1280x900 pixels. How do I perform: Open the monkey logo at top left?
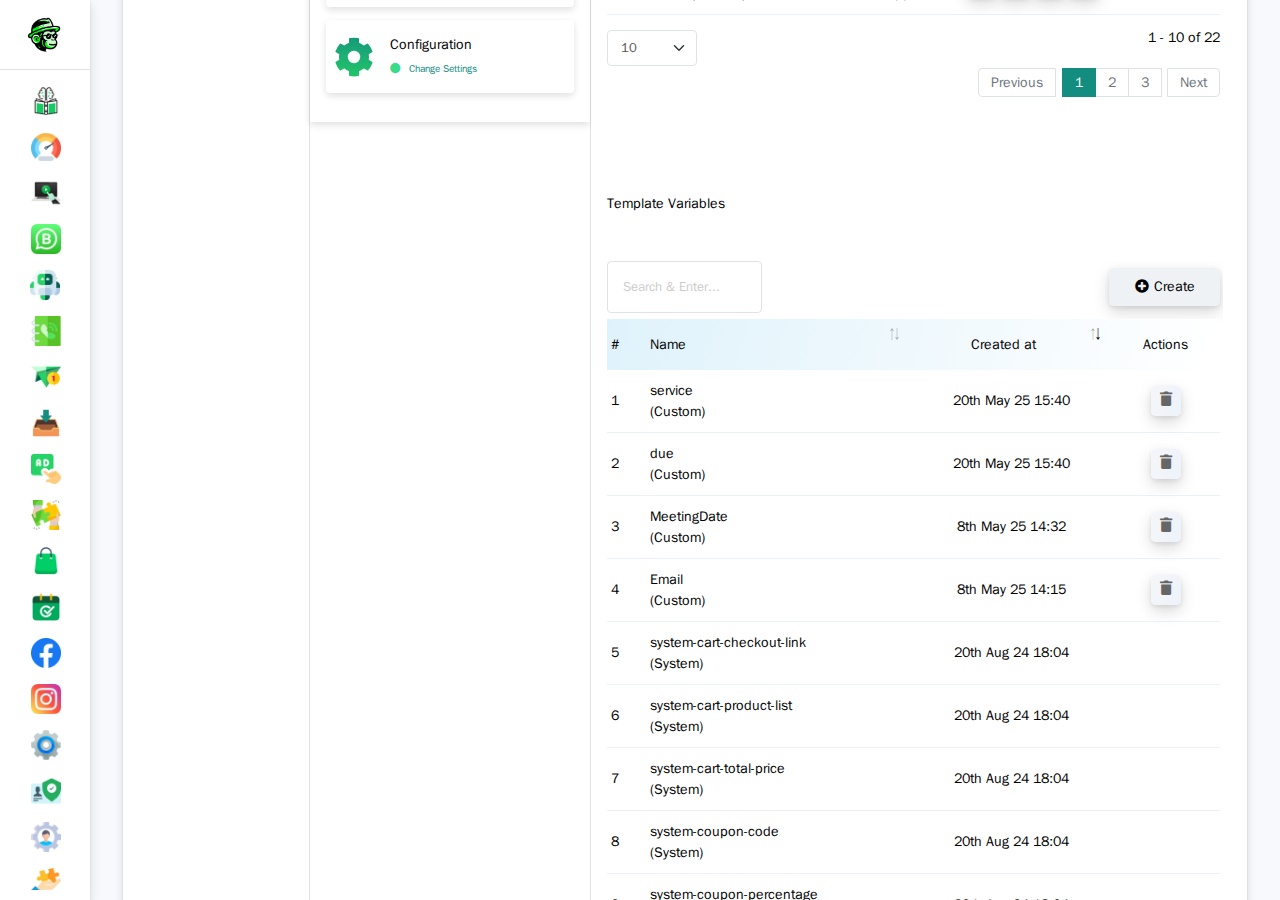pos(44,35)
